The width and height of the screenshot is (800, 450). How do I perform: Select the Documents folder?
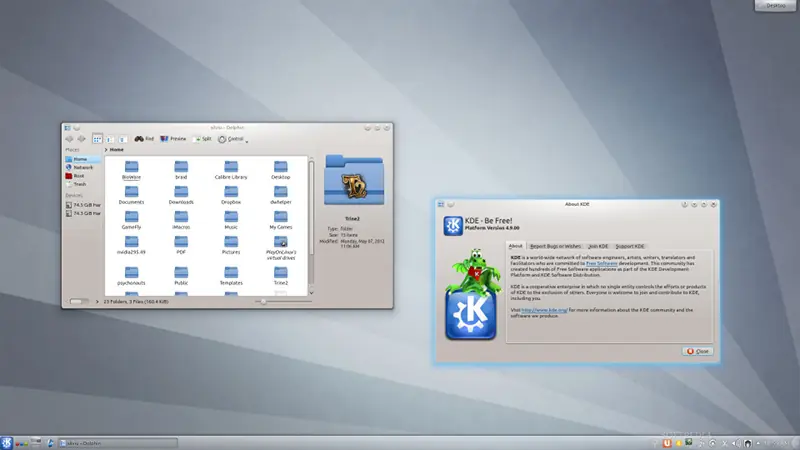[x=131, y=195]
